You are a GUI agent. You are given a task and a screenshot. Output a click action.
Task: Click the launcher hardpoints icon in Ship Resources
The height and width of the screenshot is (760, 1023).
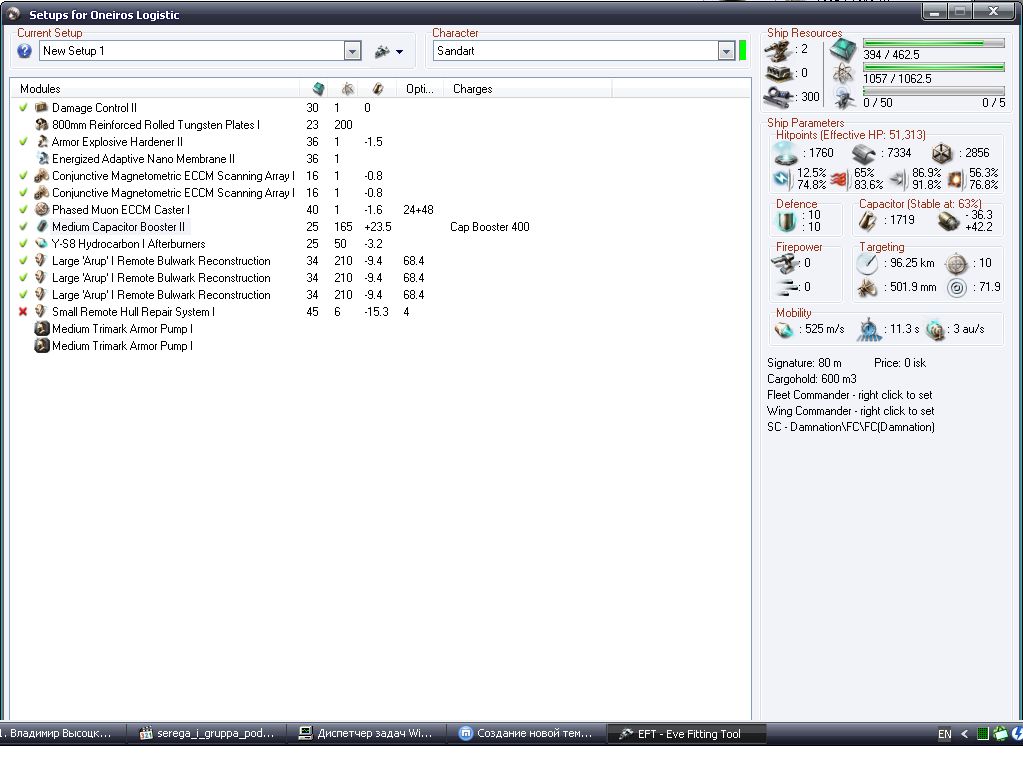(x=779, y=72)
